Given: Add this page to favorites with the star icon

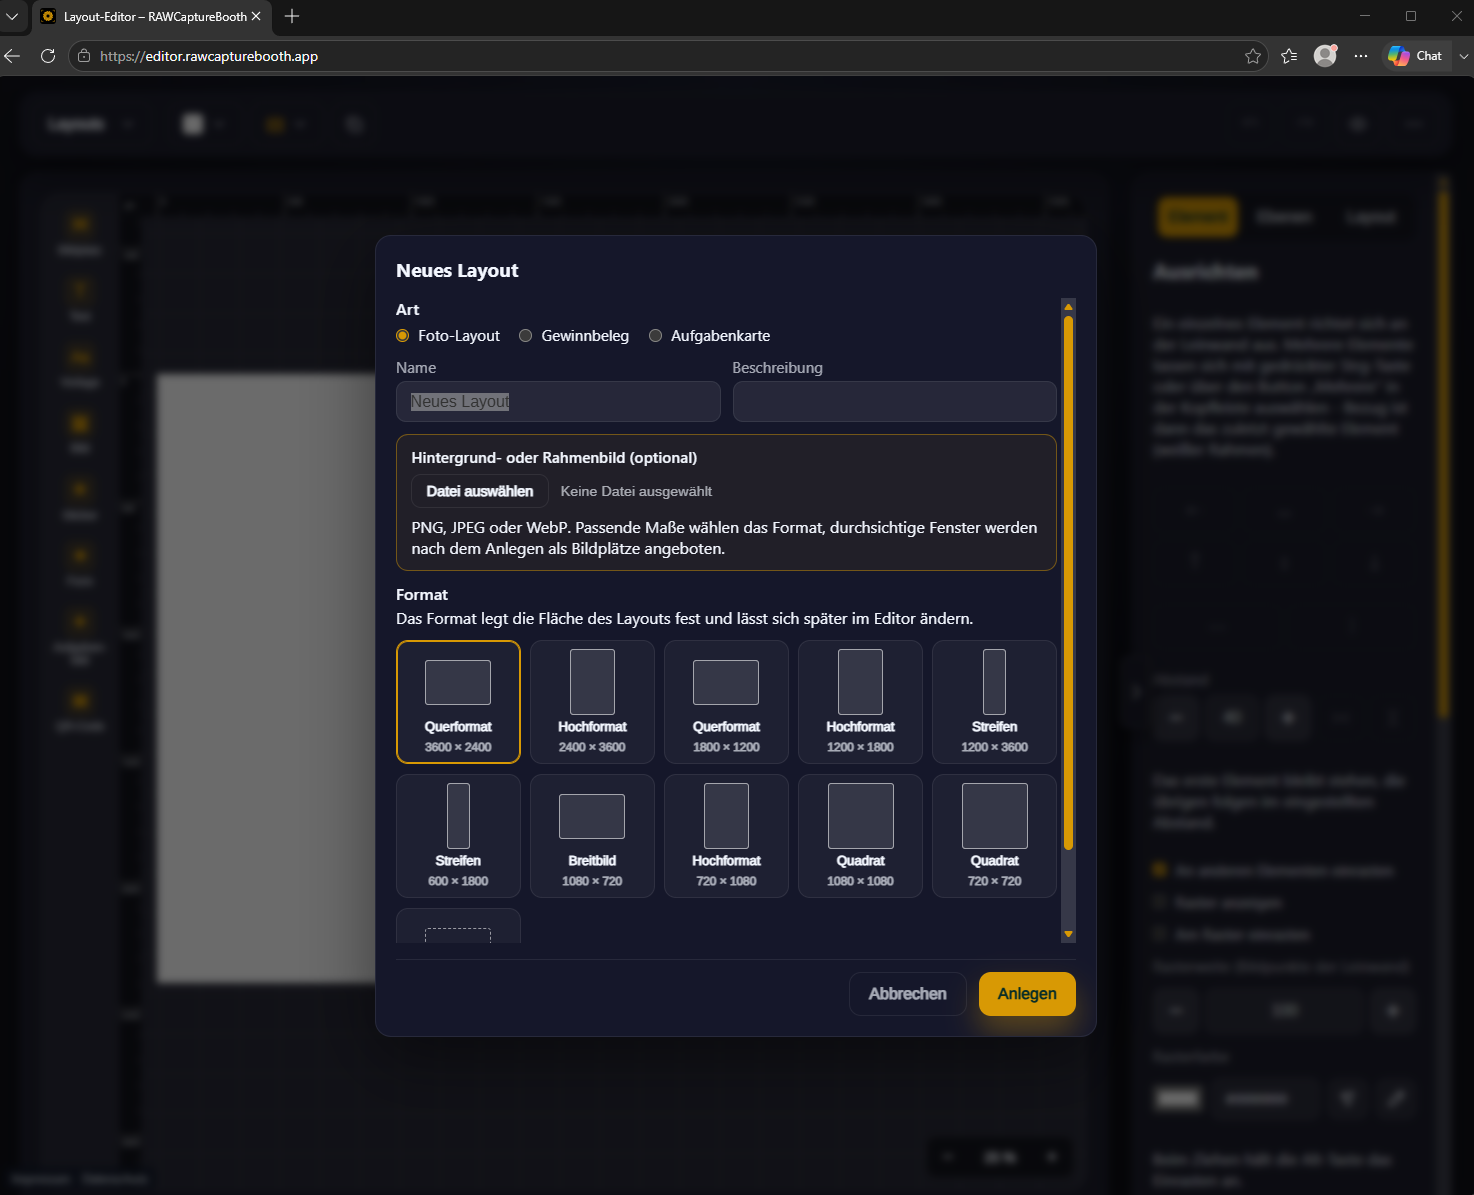Looking at the screenshot, I should [1253, 56].
